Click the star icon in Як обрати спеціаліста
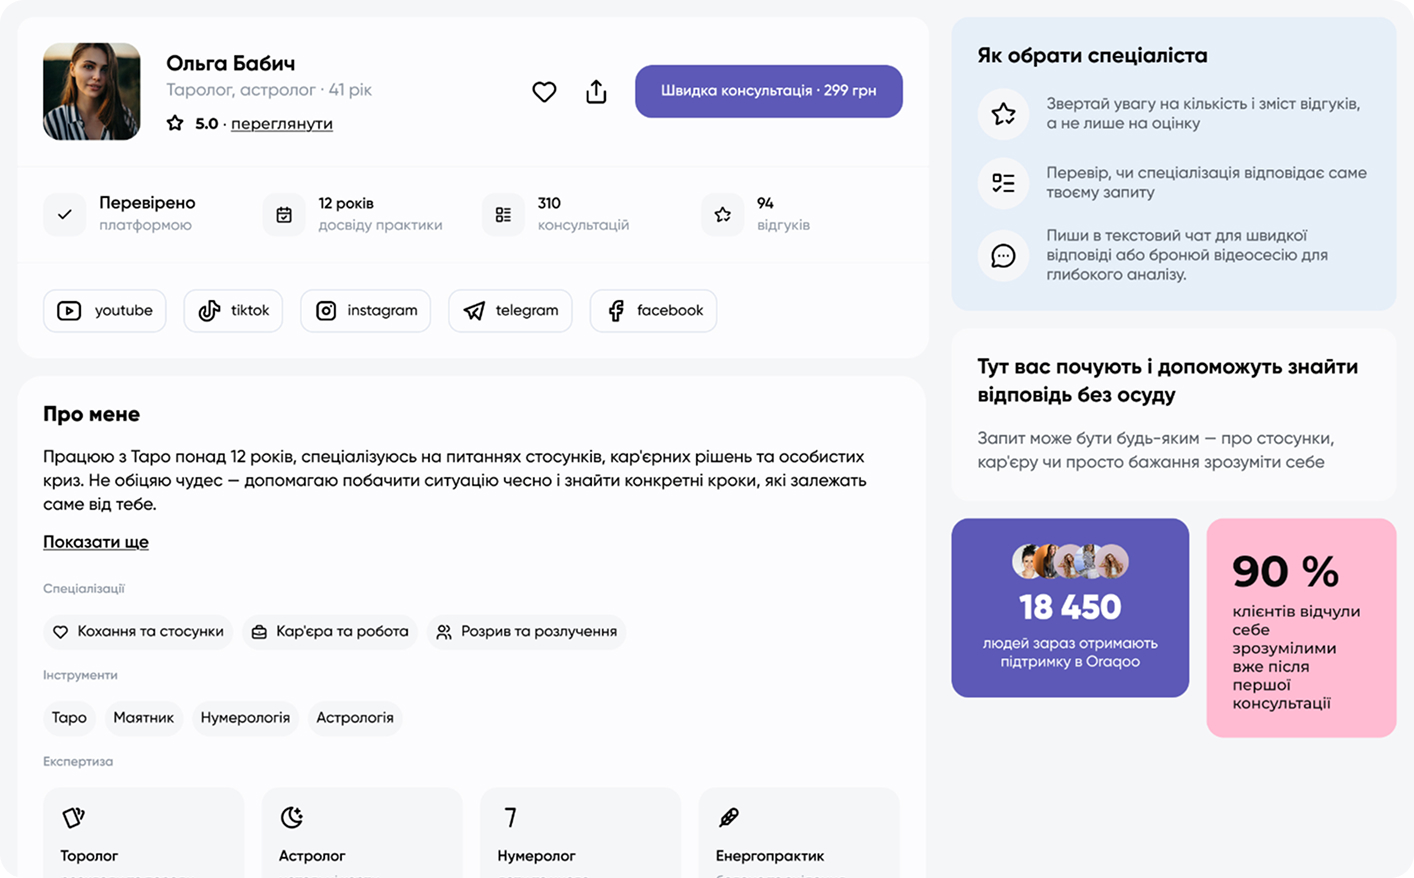The width and height of the screenshot is (1414, 878). pyautogui.click(x=1003, y=114)
